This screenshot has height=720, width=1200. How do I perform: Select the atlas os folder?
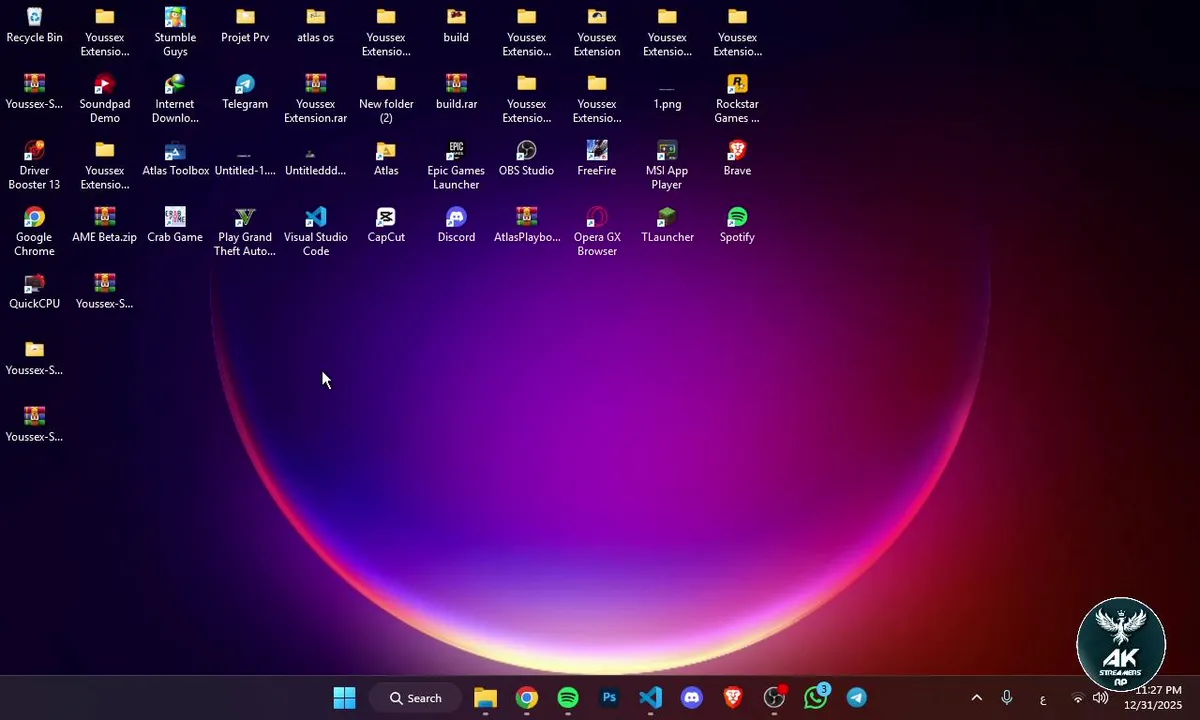click(316, 26)
